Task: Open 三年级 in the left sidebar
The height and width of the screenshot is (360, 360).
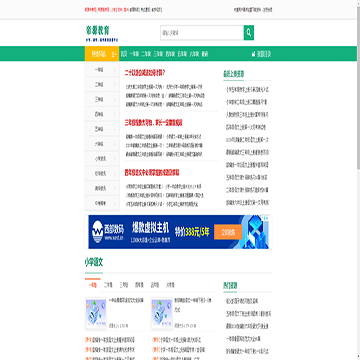Action: pos(102,100)
